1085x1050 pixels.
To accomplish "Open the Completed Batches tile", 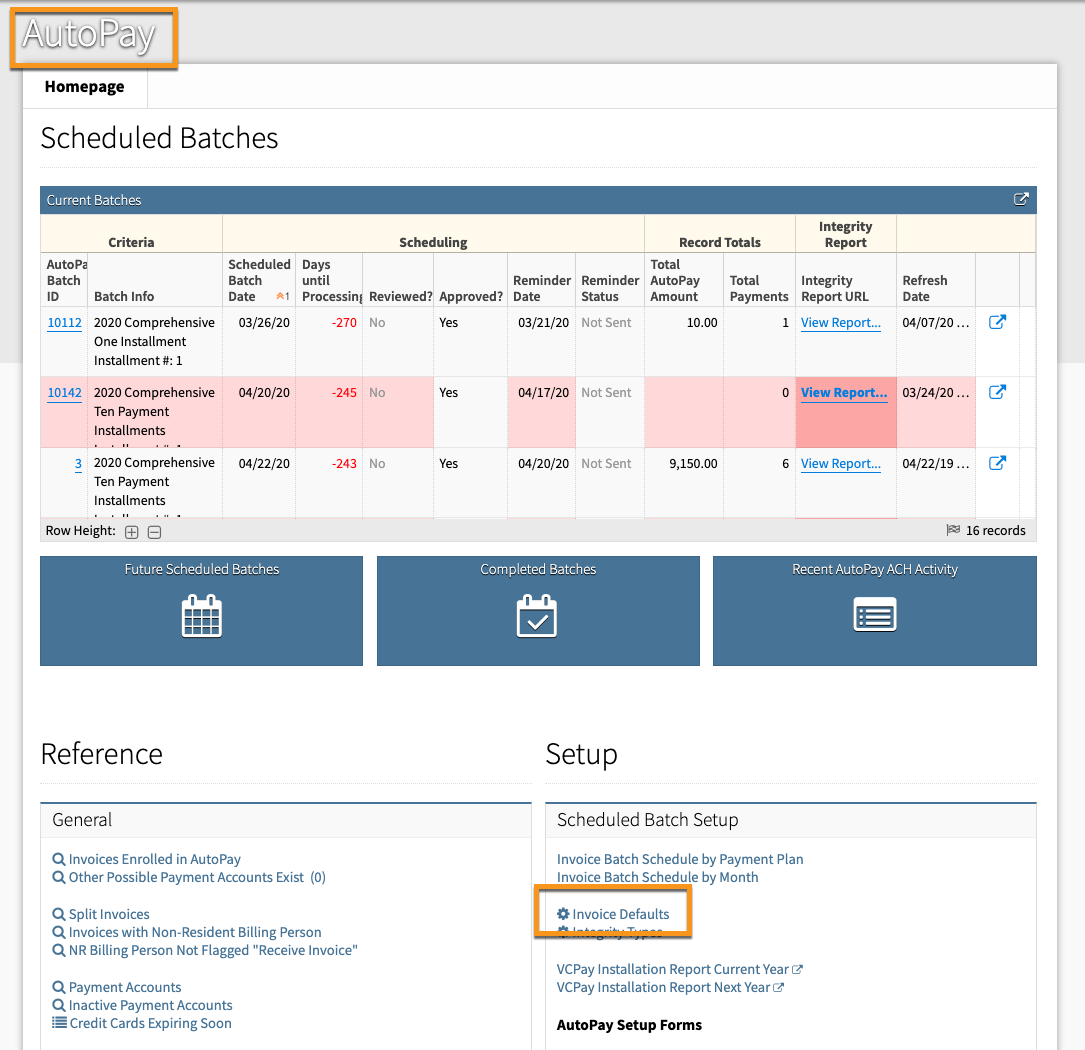I will [x=538, y=611].
